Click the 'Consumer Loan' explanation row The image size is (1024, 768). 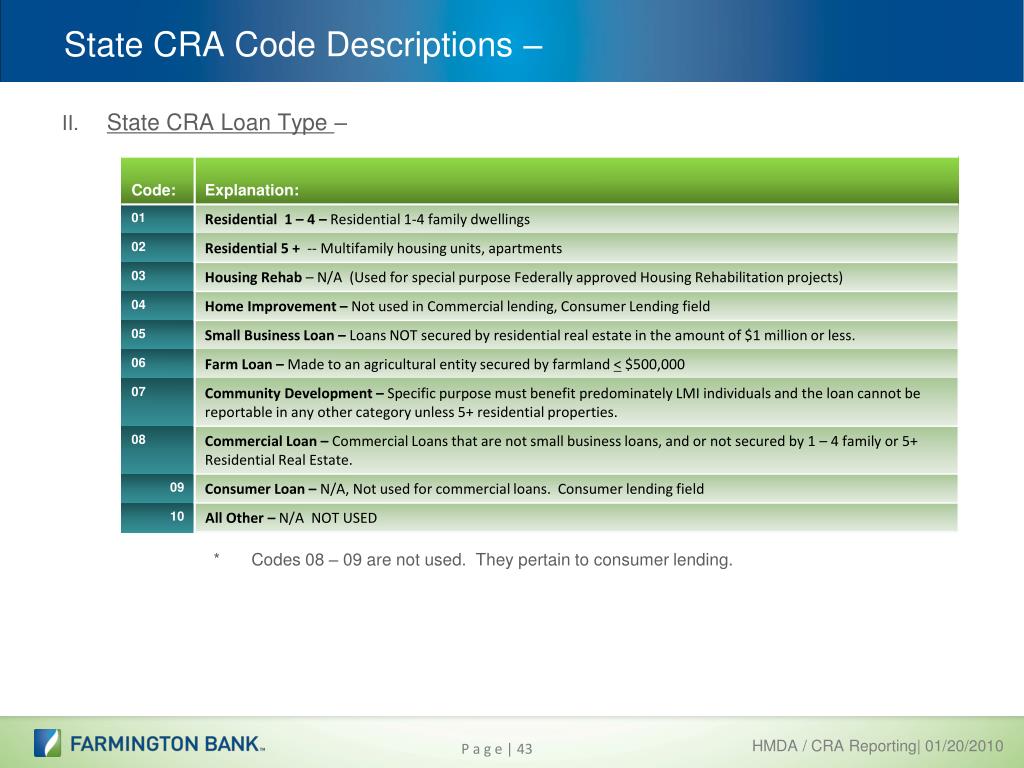click(x=577, y=488)
